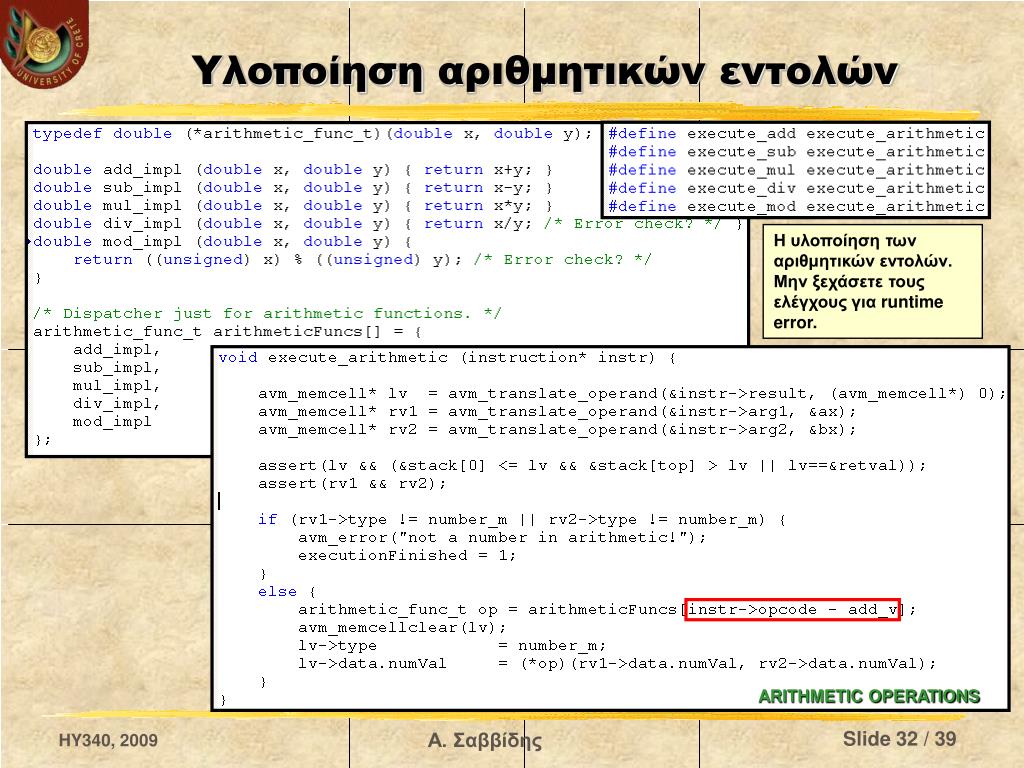
Task: Click 'add_impl,' in the dispatcher array
Action: (116, 350)
